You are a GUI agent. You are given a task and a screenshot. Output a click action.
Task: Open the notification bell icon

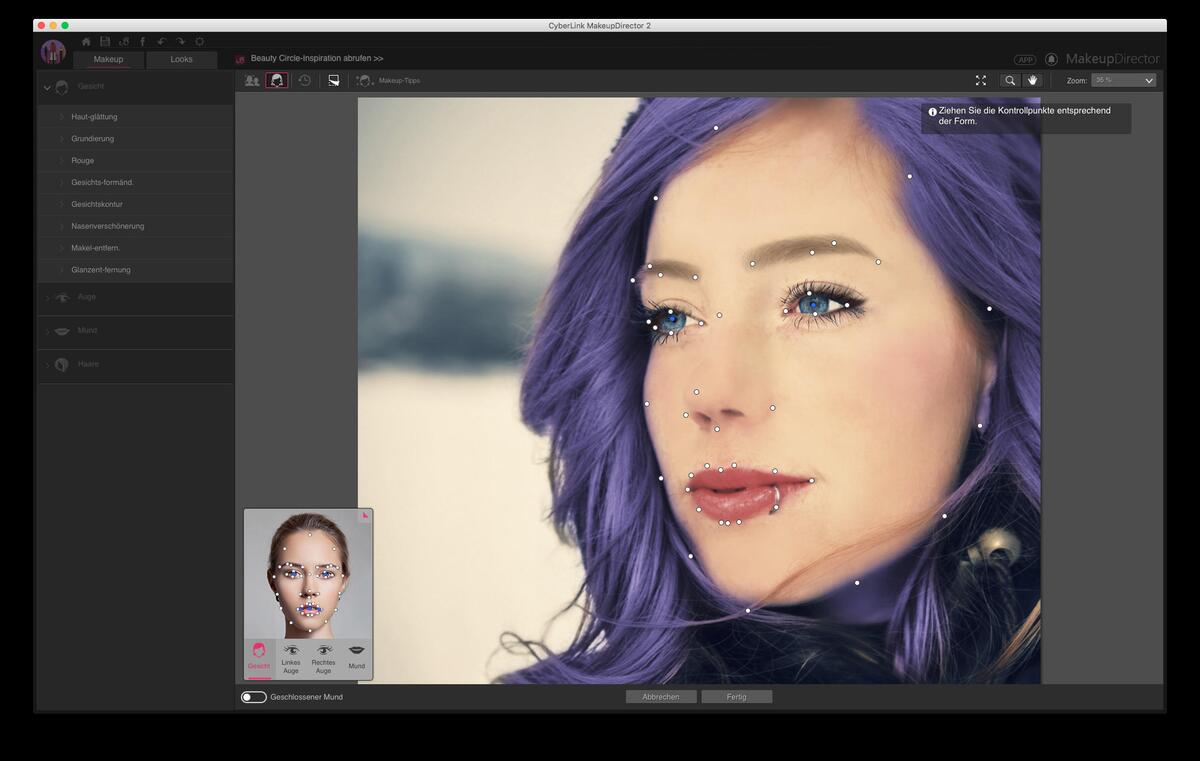click(x=1051, y=59)
